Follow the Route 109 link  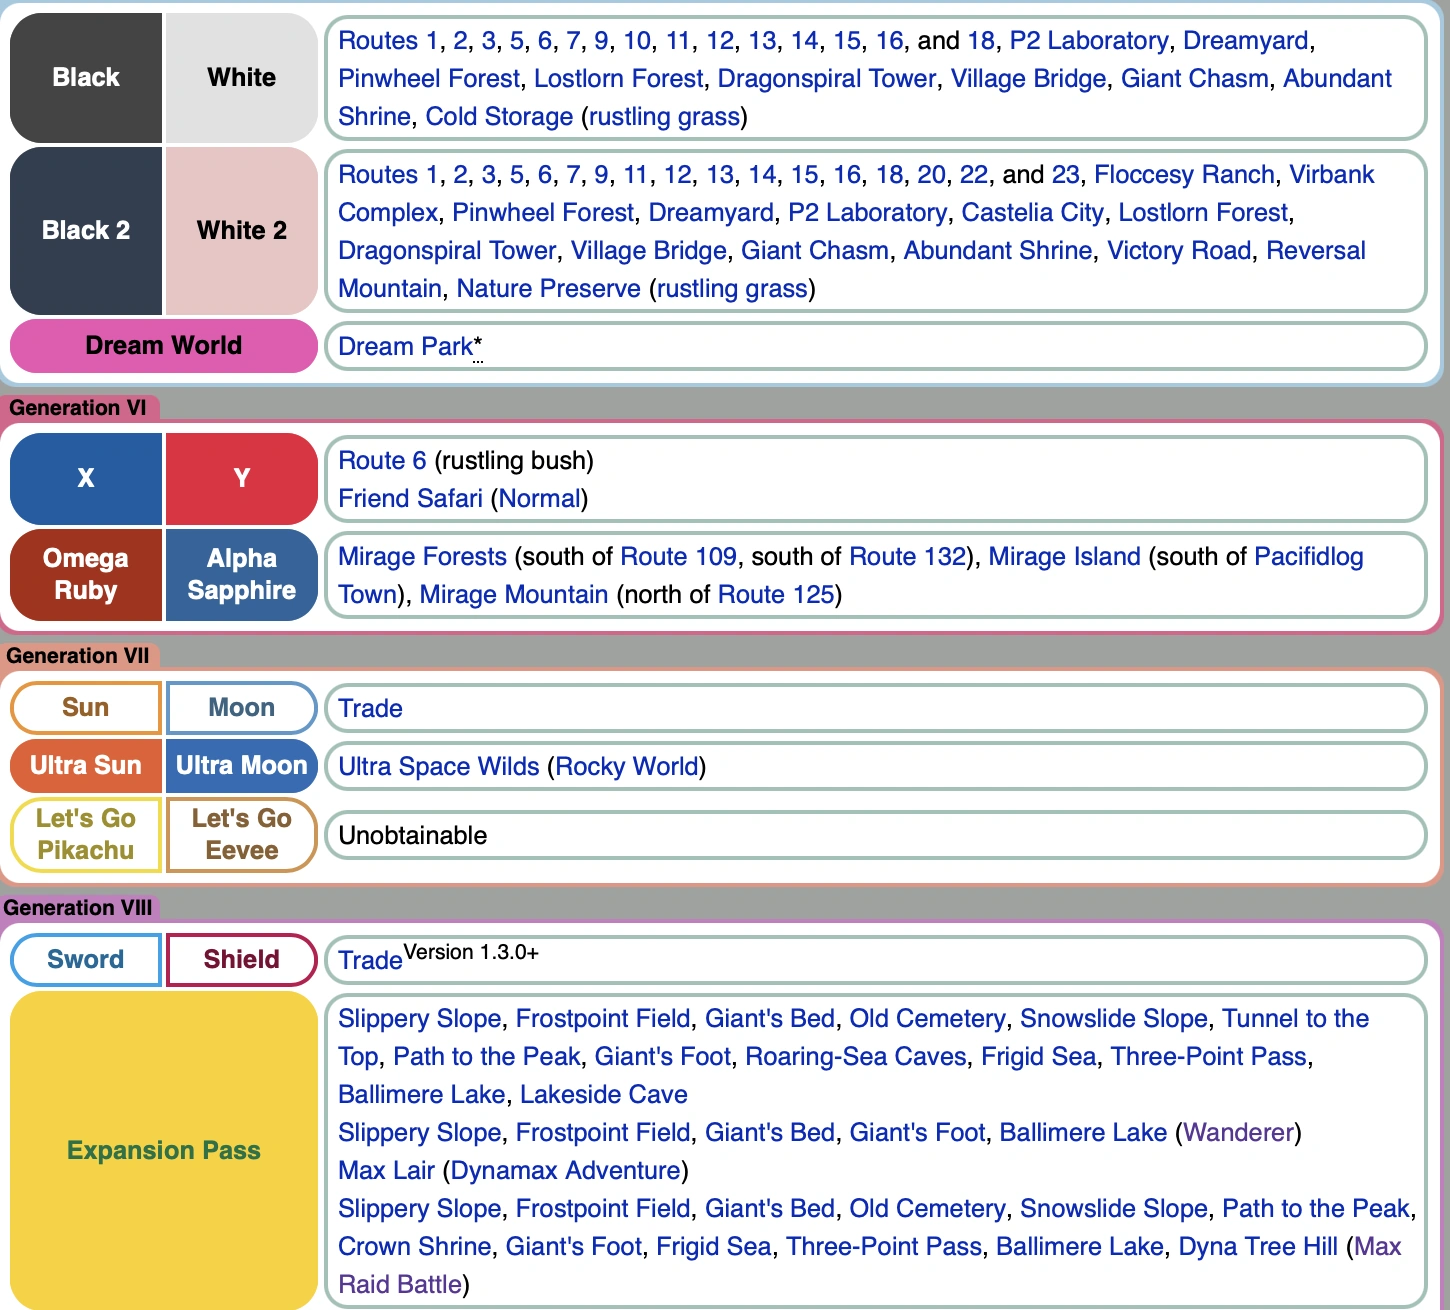pyautogui.click(x=678, y=557)
